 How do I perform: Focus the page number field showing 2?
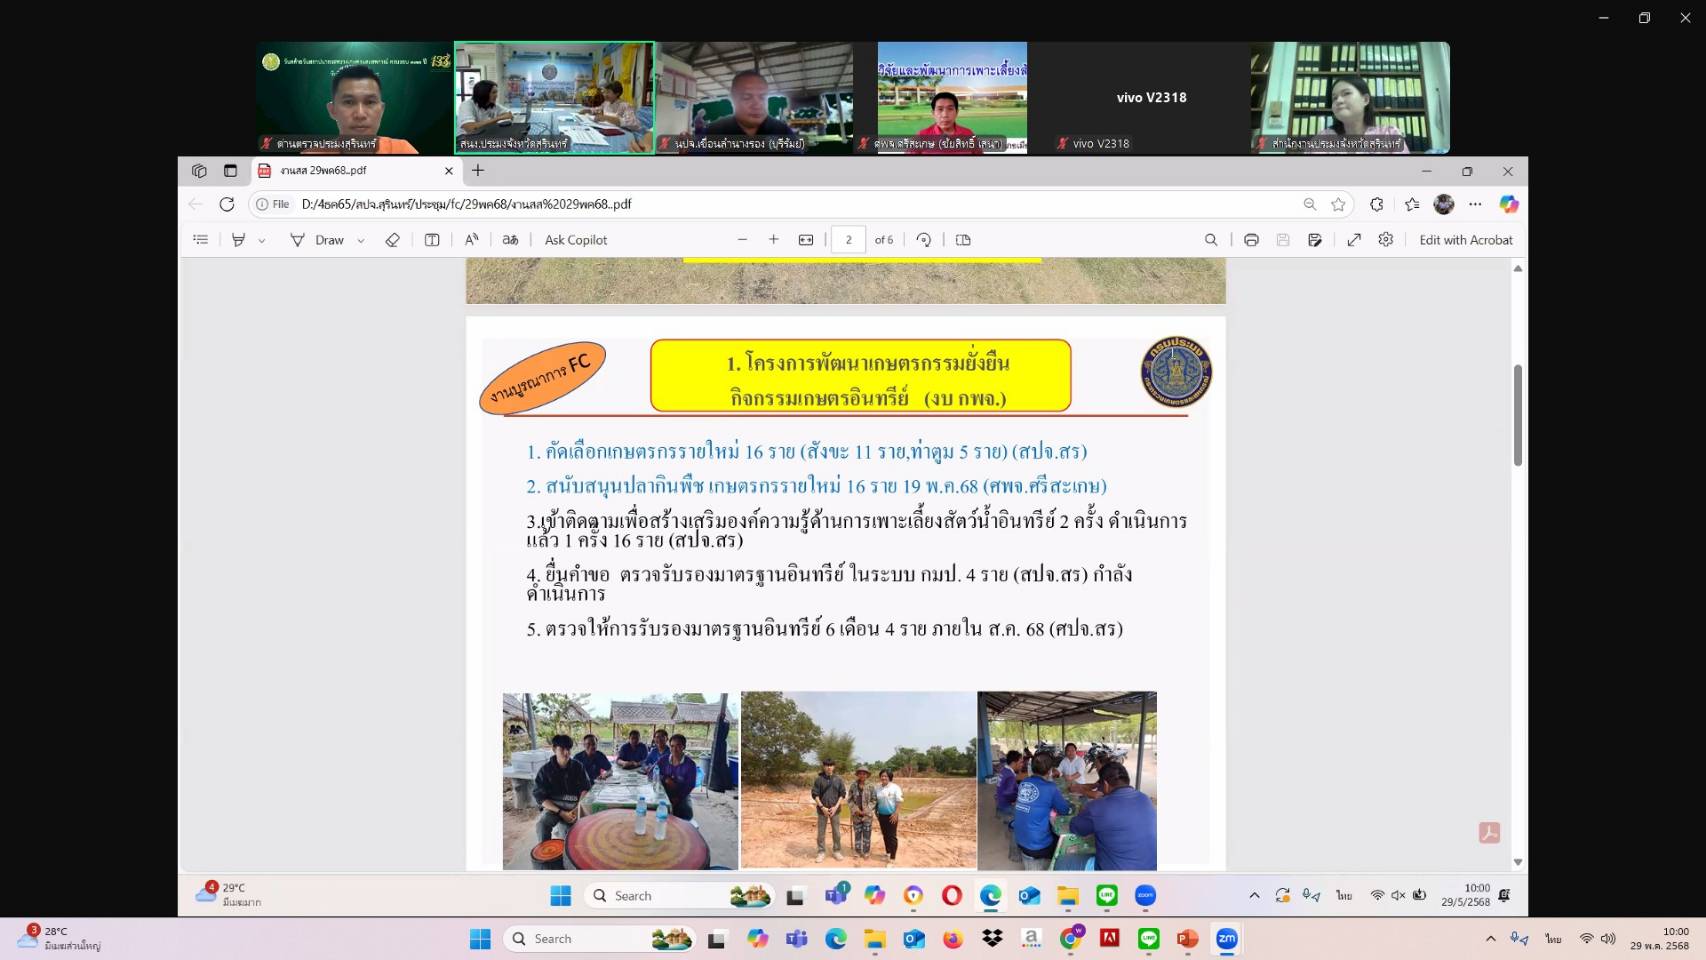click(x=848, y=240)
